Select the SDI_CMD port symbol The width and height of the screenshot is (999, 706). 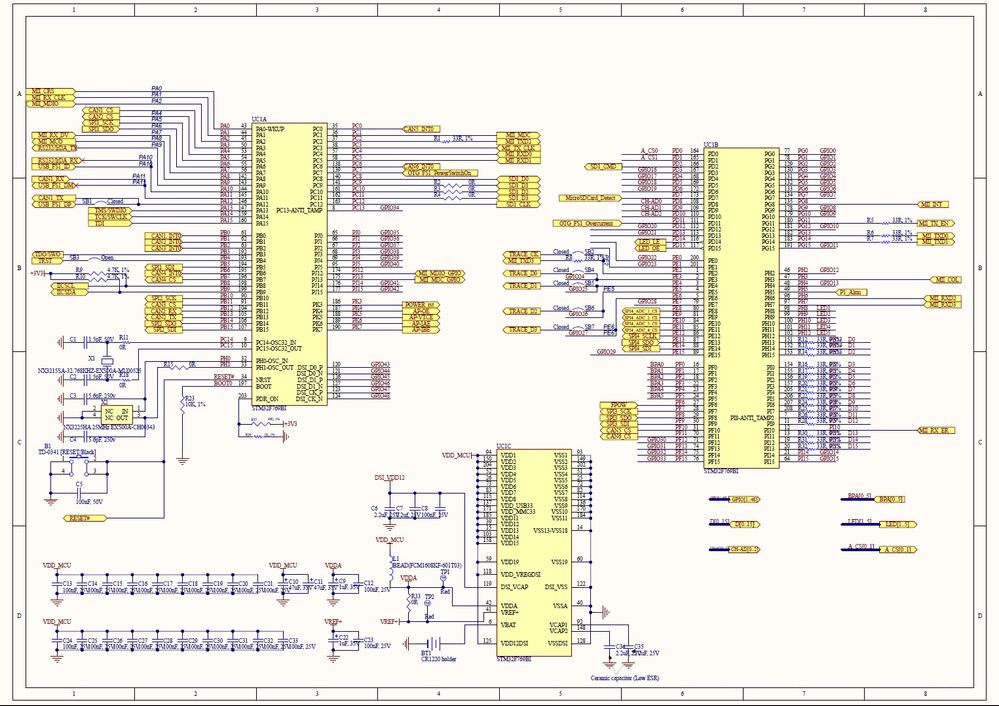click(603, 166)
